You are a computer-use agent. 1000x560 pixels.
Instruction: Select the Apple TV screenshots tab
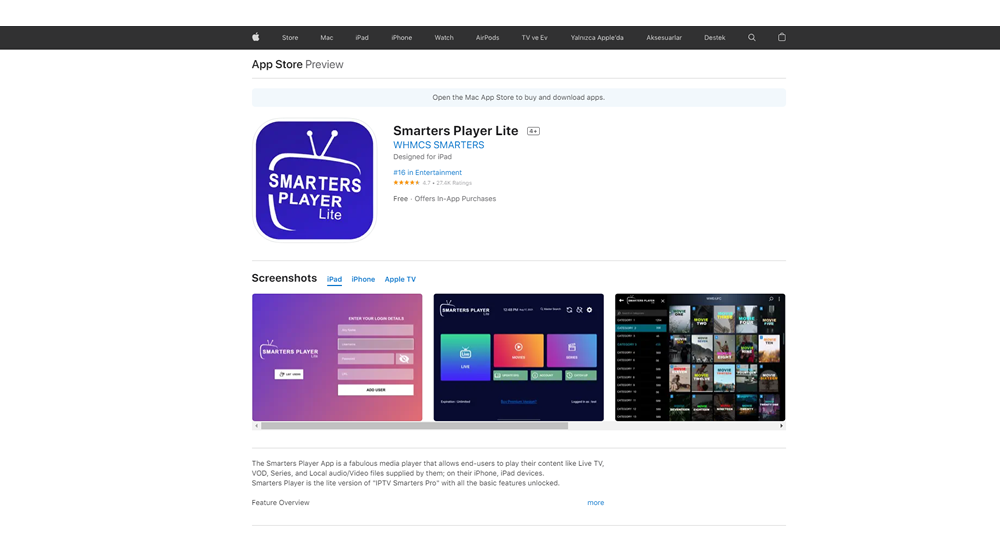click(x=400, y=279)
